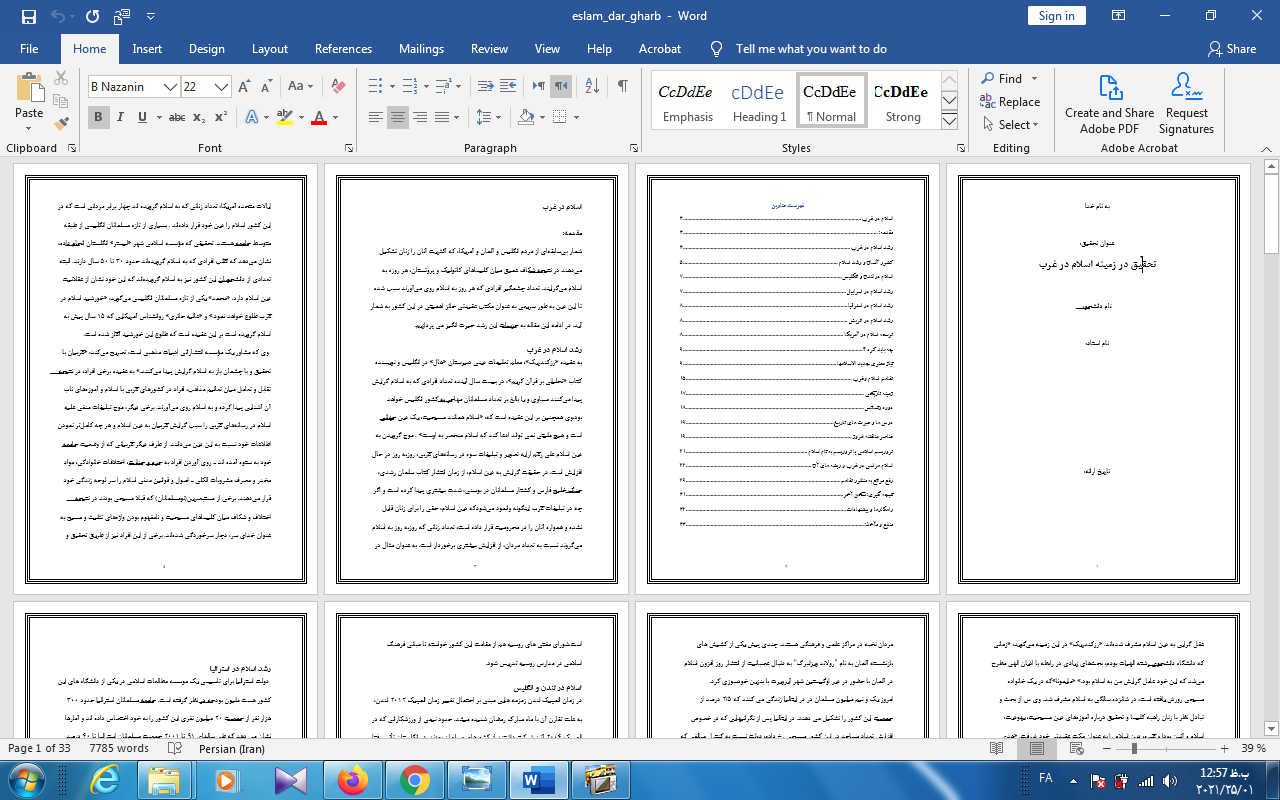Click the Increase Indent icon
The width and height of the screenshot is (1280, 800).
[x=510, y=86]
